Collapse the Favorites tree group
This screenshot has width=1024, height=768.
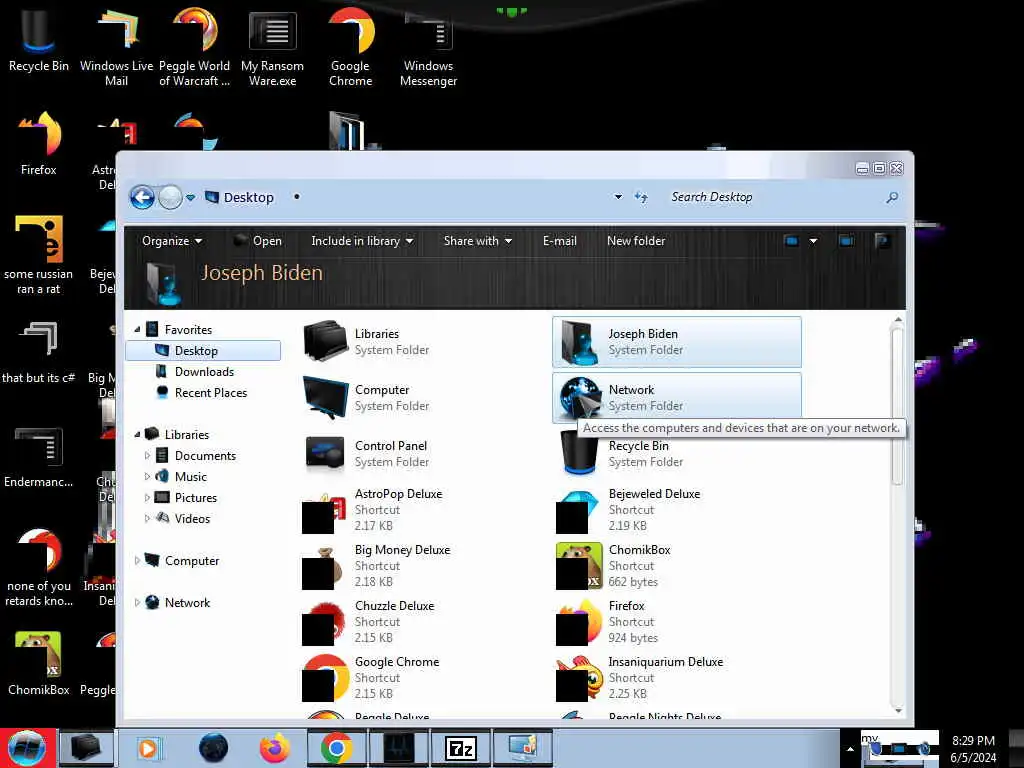click(137, 330)
